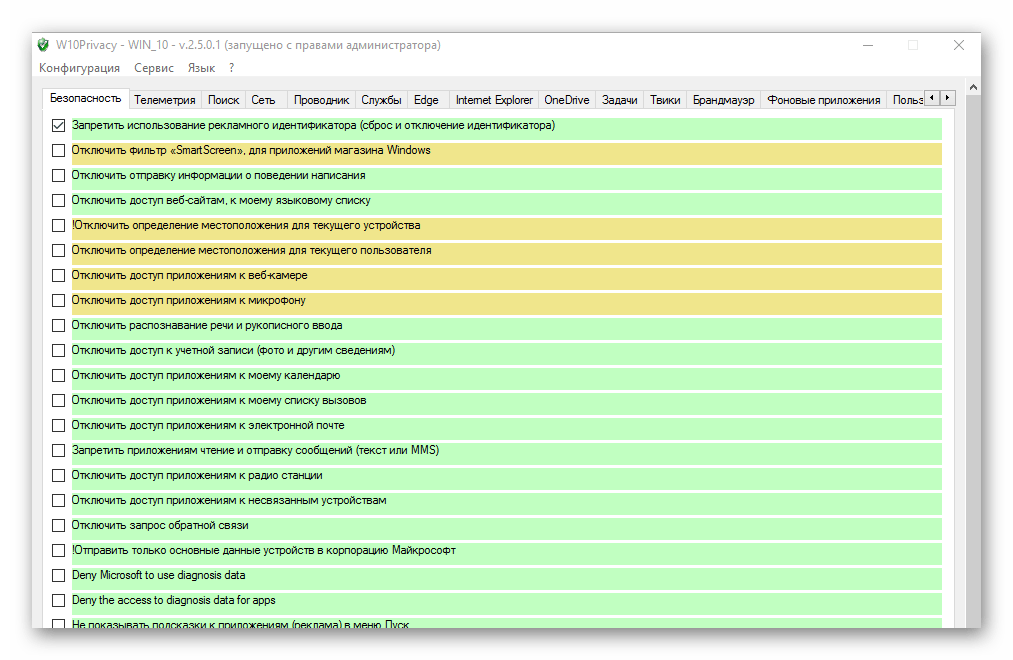The image size is (1013, 660).
Task: Check 'Отключить доступ веб-сайтам, к моему языковому списку'
Action: point(59,201)
